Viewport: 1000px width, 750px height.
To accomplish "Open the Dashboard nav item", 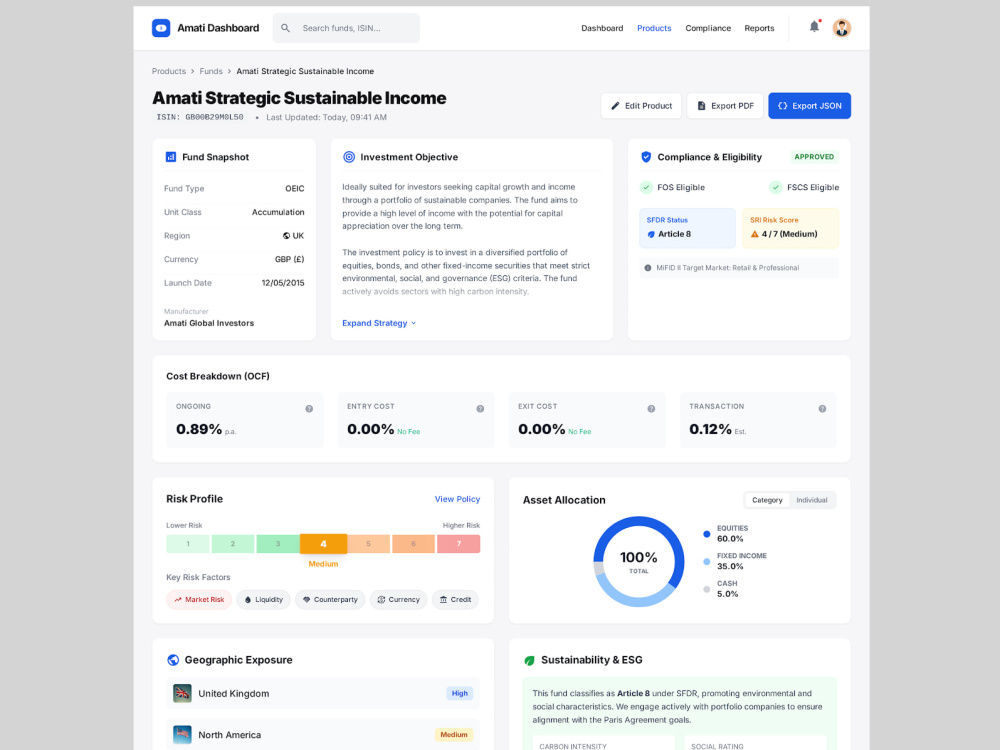I will pos(602,28).
